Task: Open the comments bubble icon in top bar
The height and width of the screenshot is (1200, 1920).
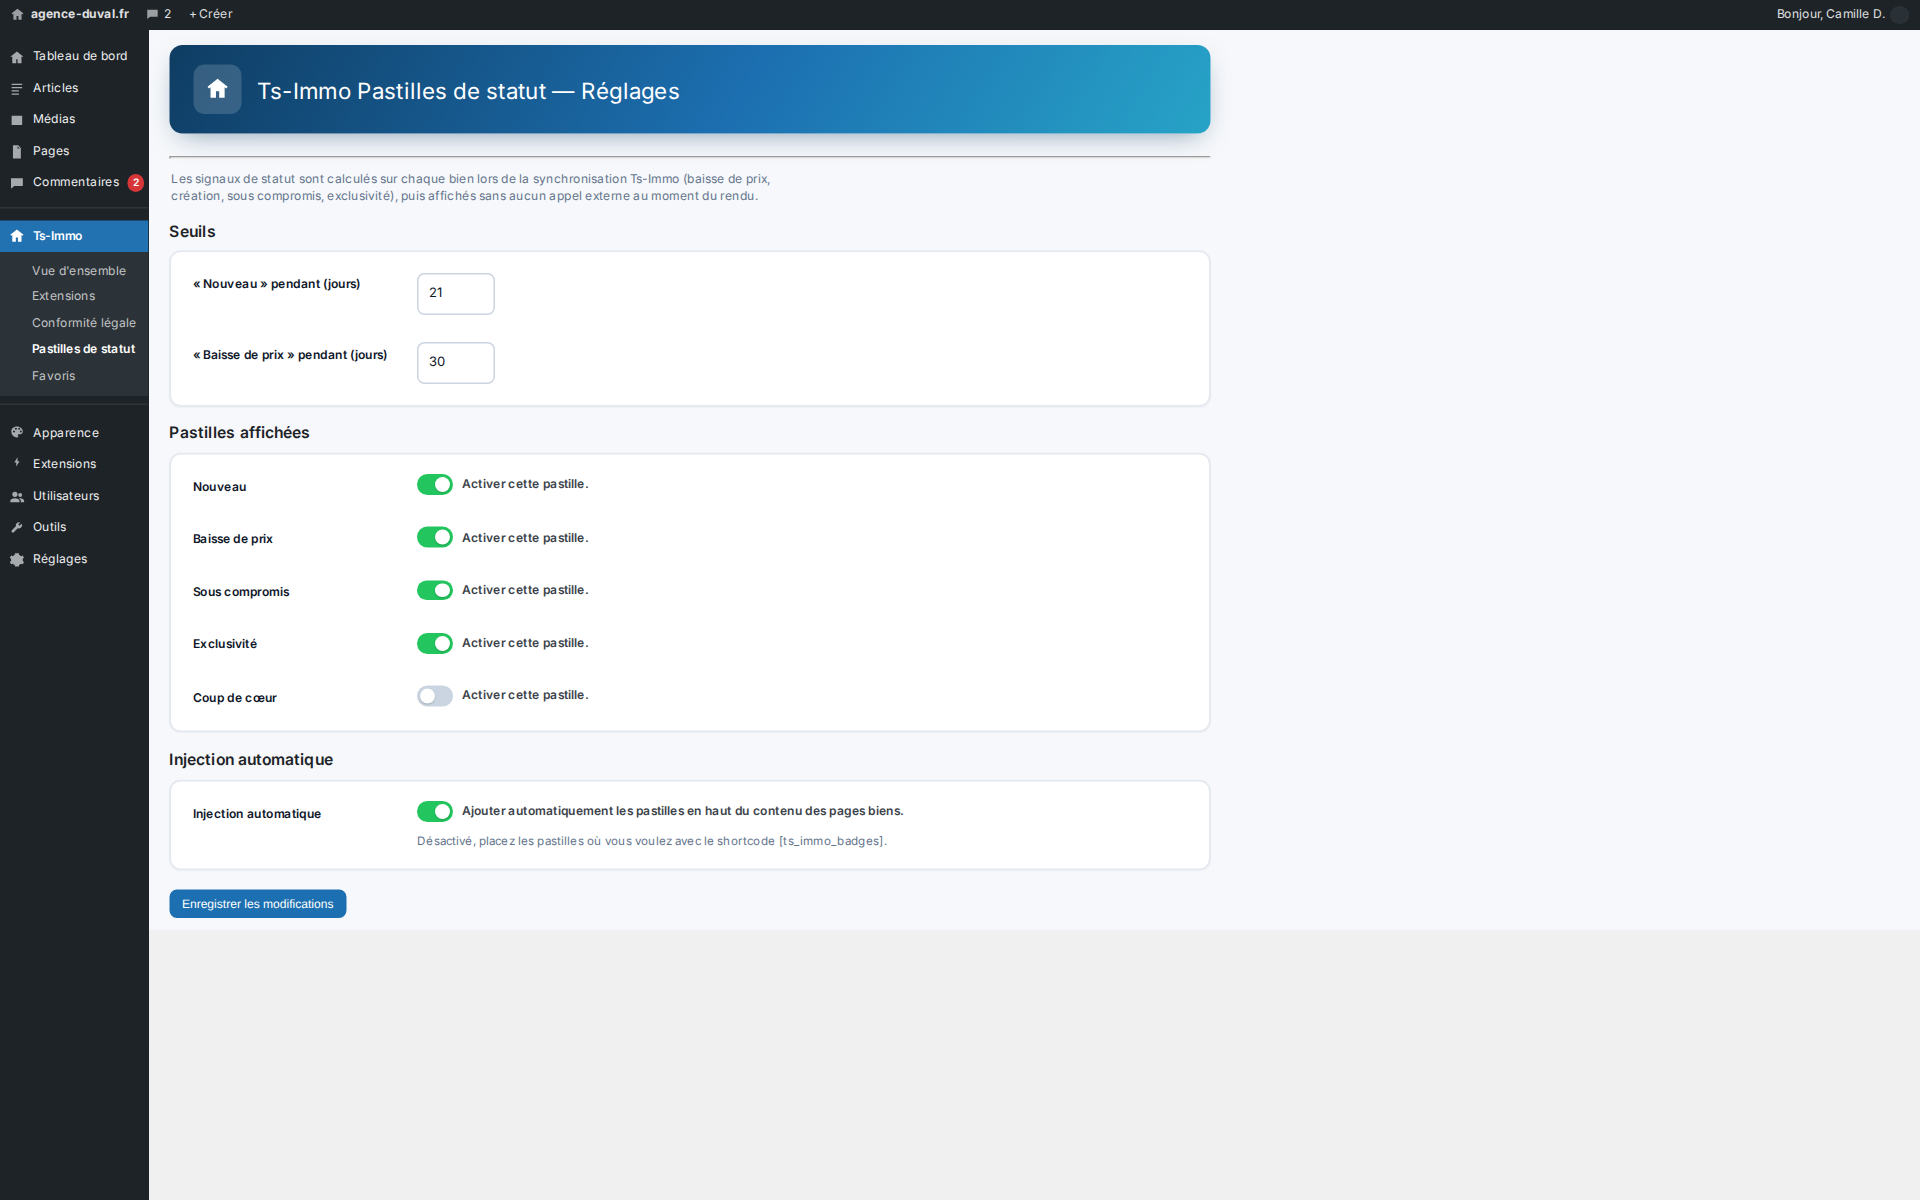Action: (x=152, y=15)
